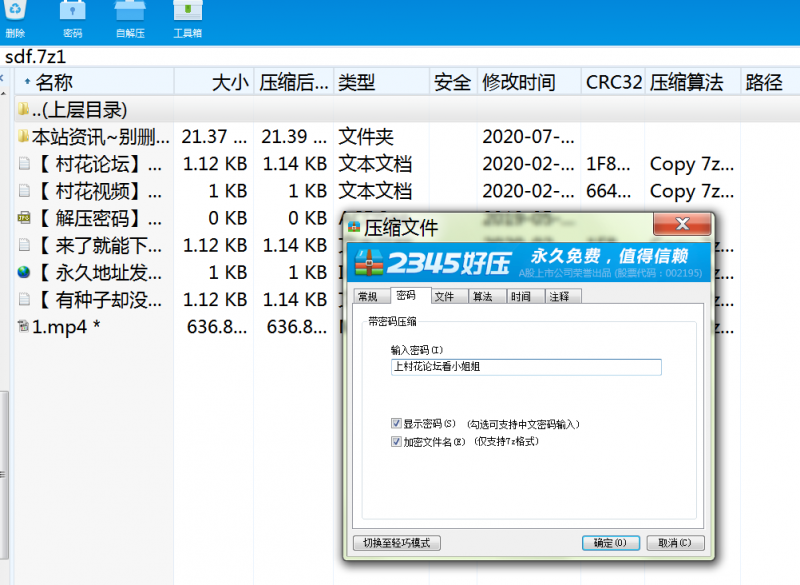This screenshot has height=585, width=800.
Task: Disable 加密文件名 (Encrypt file names)
Action: click(x=397, y=442)
